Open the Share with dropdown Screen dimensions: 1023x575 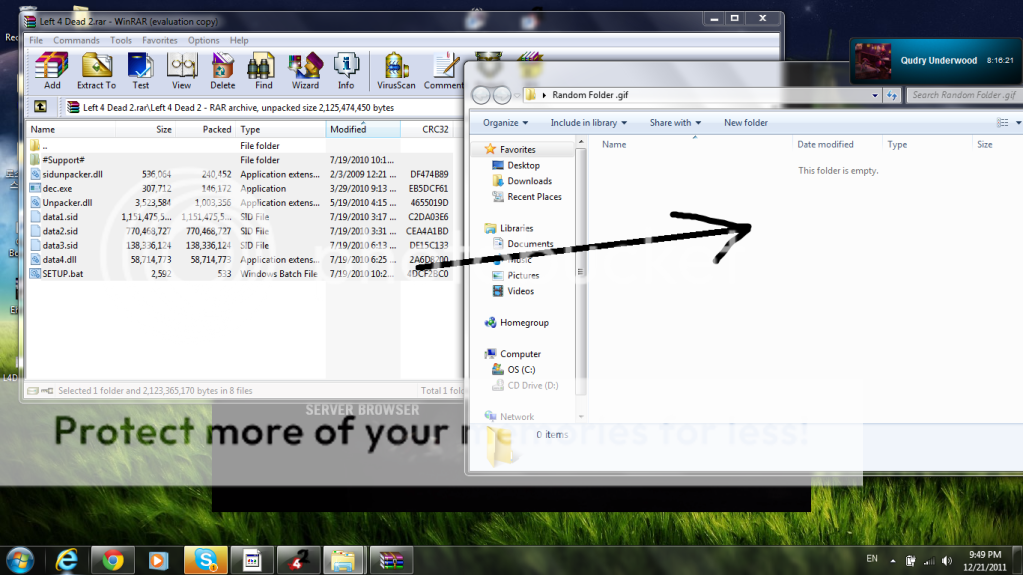(675, 123)
